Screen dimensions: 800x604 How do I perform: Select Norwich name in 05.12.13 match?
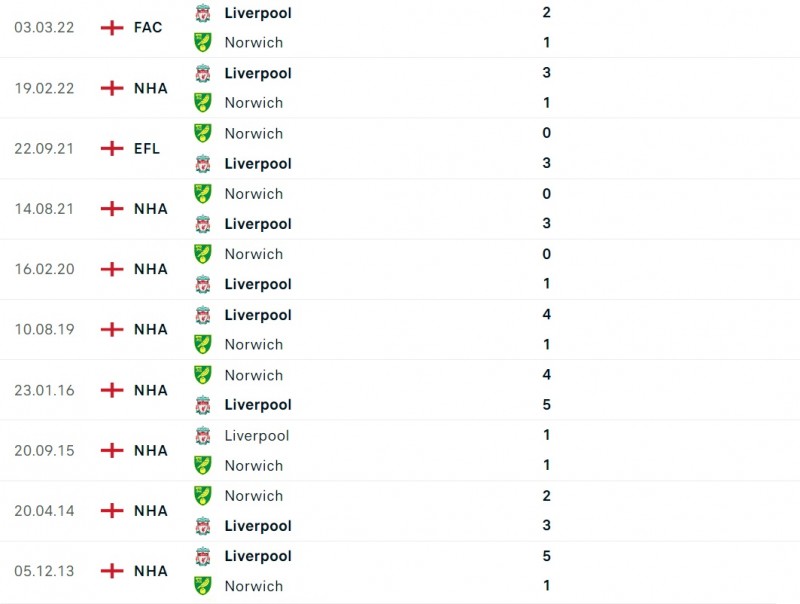(254, 586)
